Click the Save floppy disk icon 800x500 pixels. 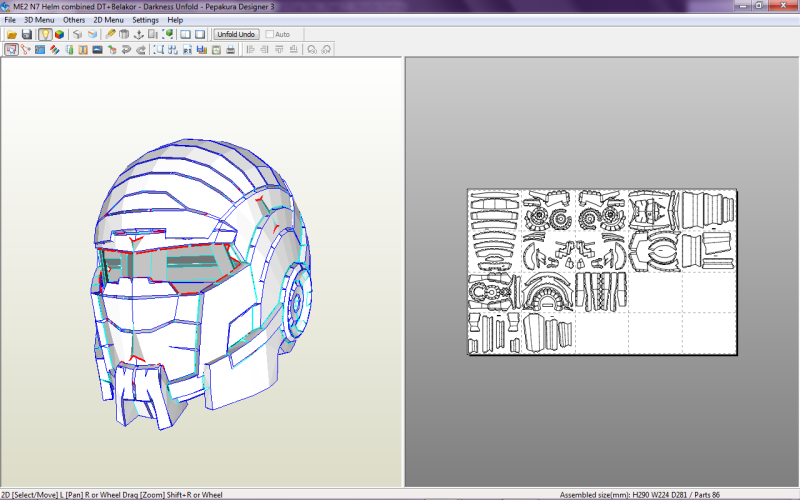(27, 34)
